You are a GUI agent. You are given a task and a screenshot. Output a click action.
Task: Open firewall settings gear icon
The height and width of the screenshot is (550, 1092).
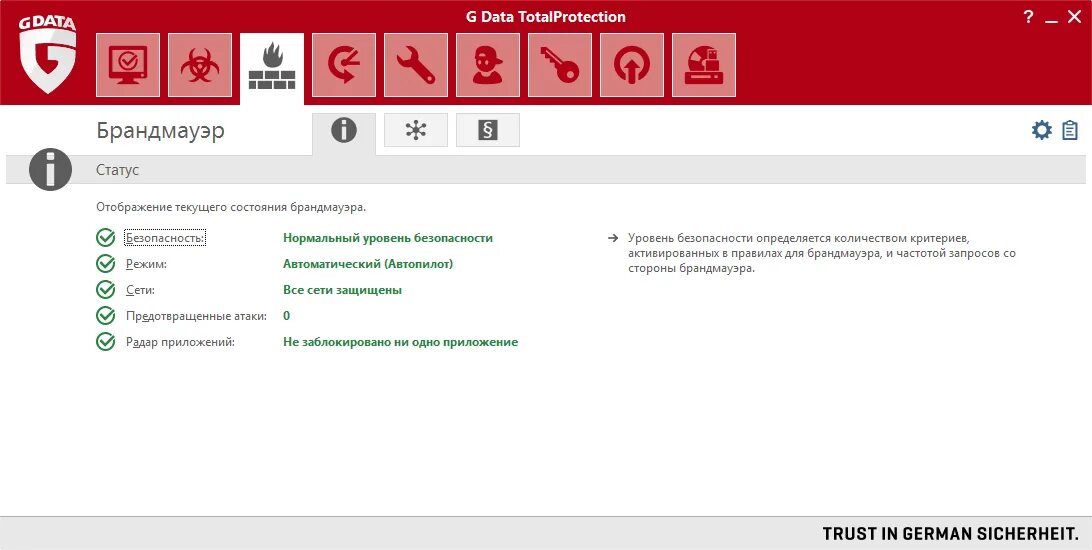click(1042, 130)
